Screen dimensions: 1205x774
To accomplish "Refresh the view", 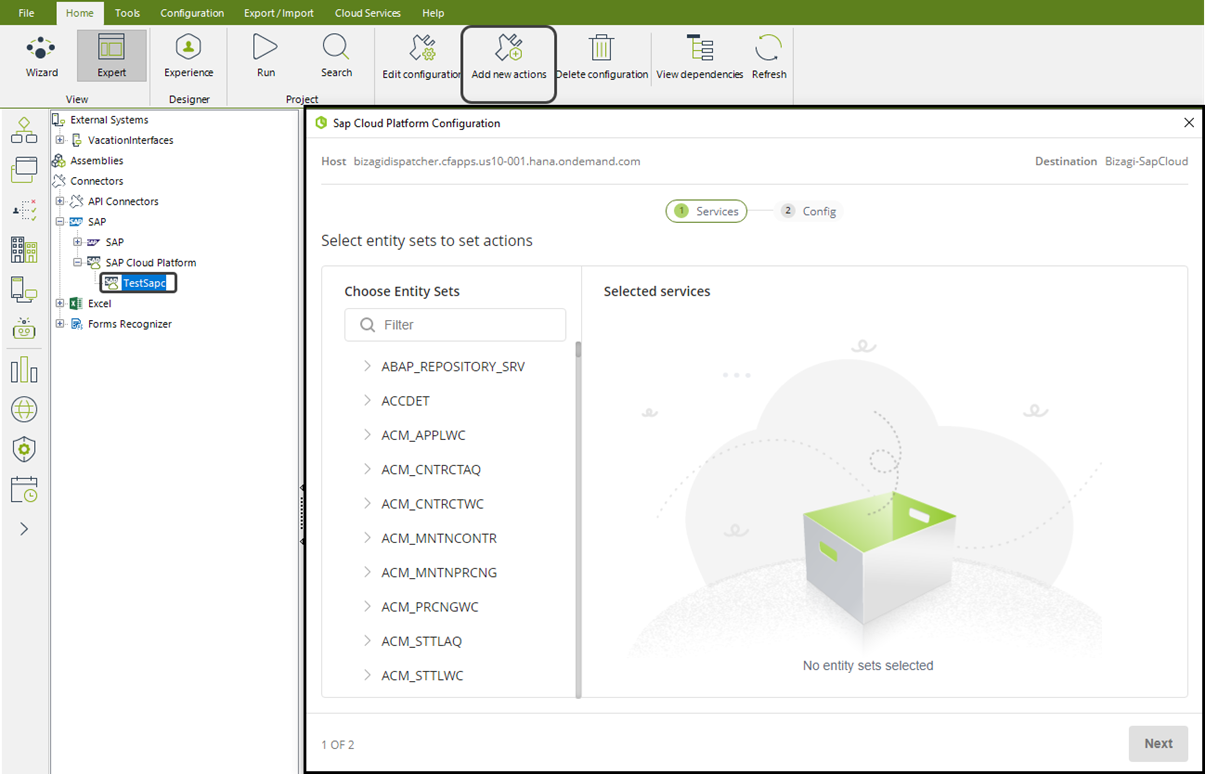I will click(769, 58).
